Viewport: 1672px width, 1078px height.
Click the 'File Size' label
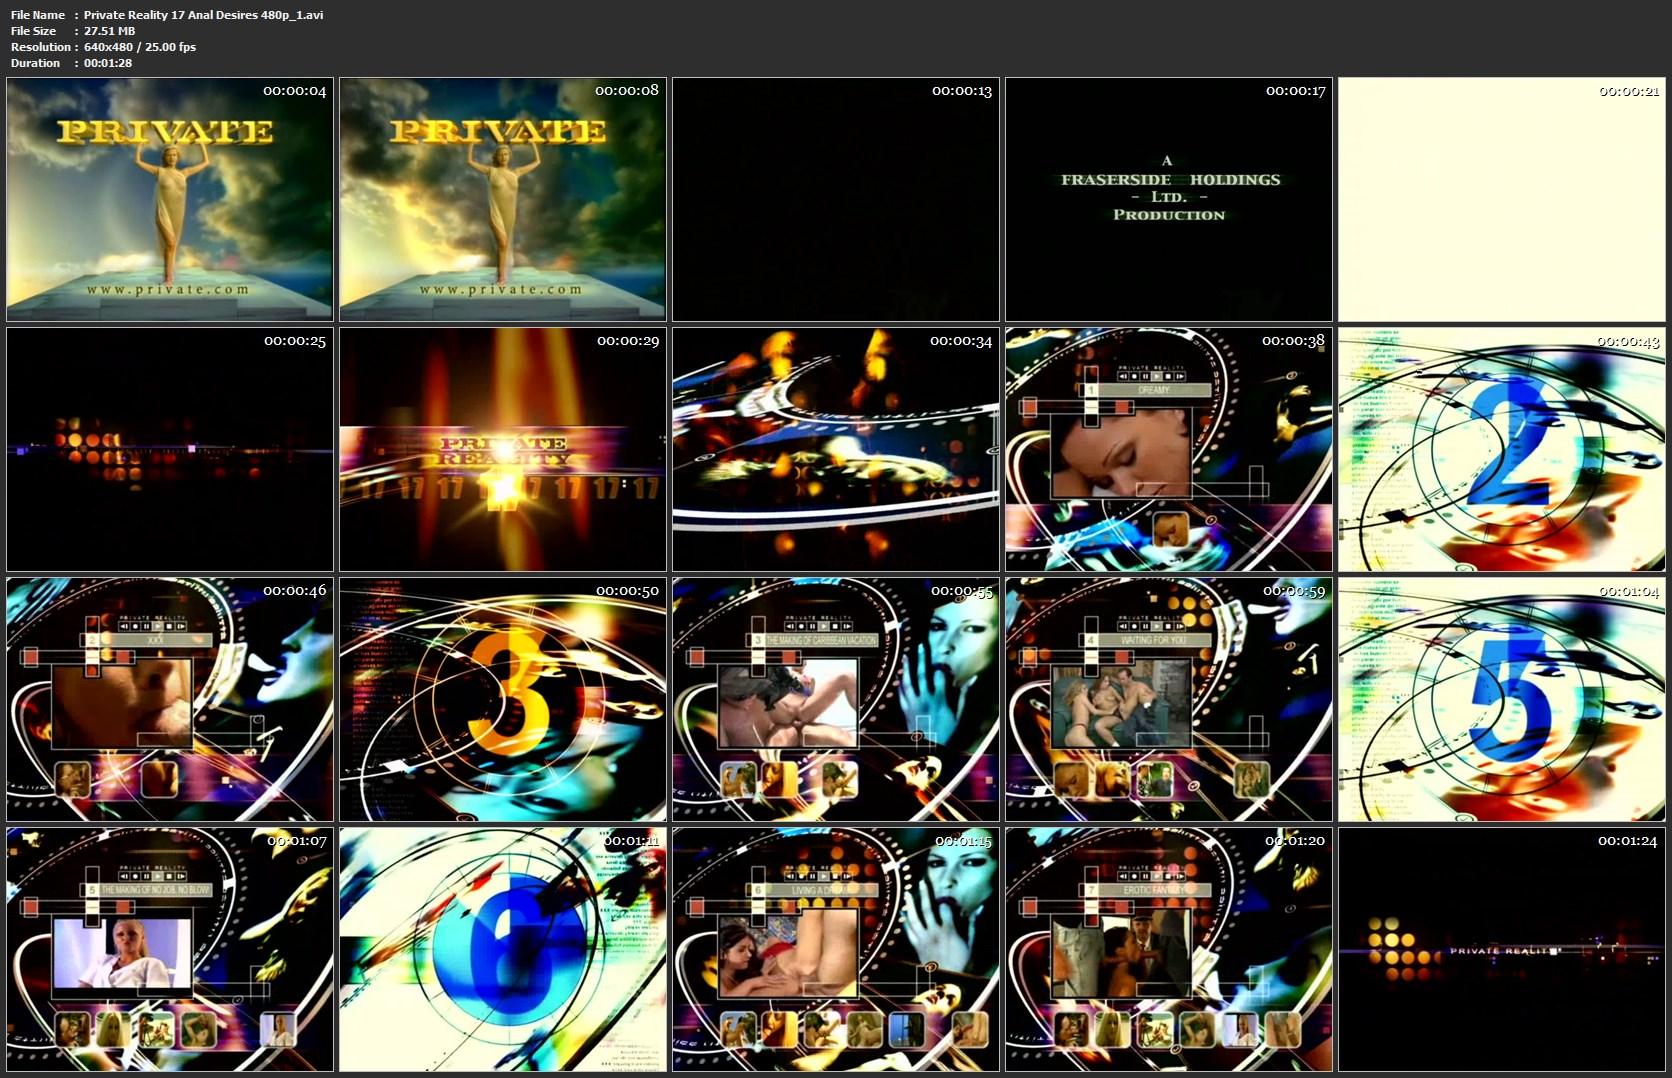pos(34,31)
